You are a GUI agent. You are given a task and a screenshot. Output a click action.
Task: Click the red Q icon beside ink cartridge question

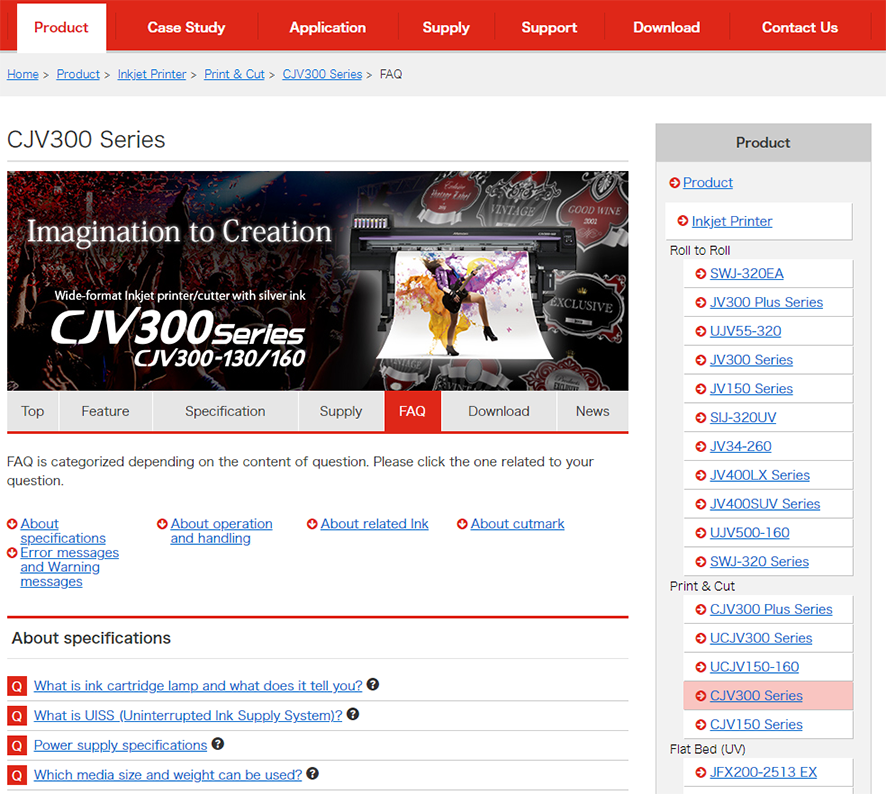click(x=15, y=686)
